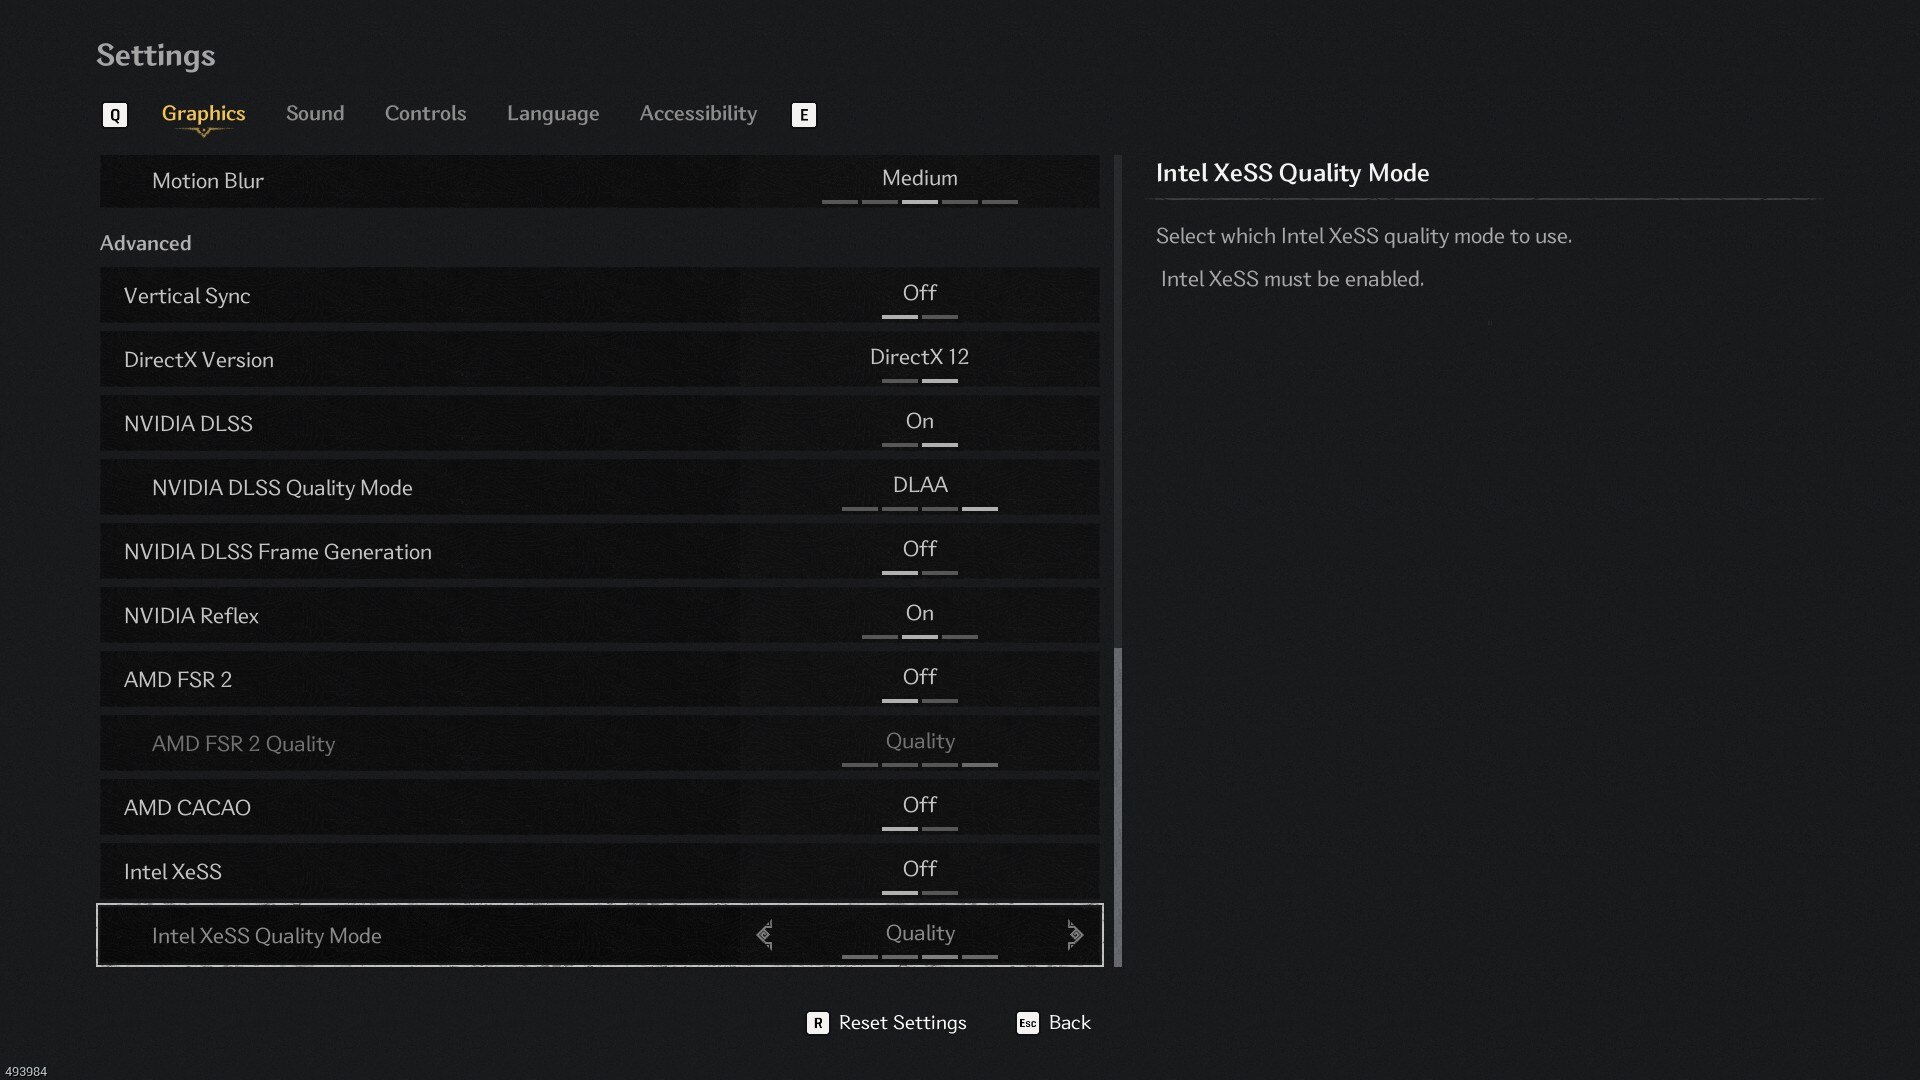Open the Controls tab
1920x1080 pixels.
[425, 113]
